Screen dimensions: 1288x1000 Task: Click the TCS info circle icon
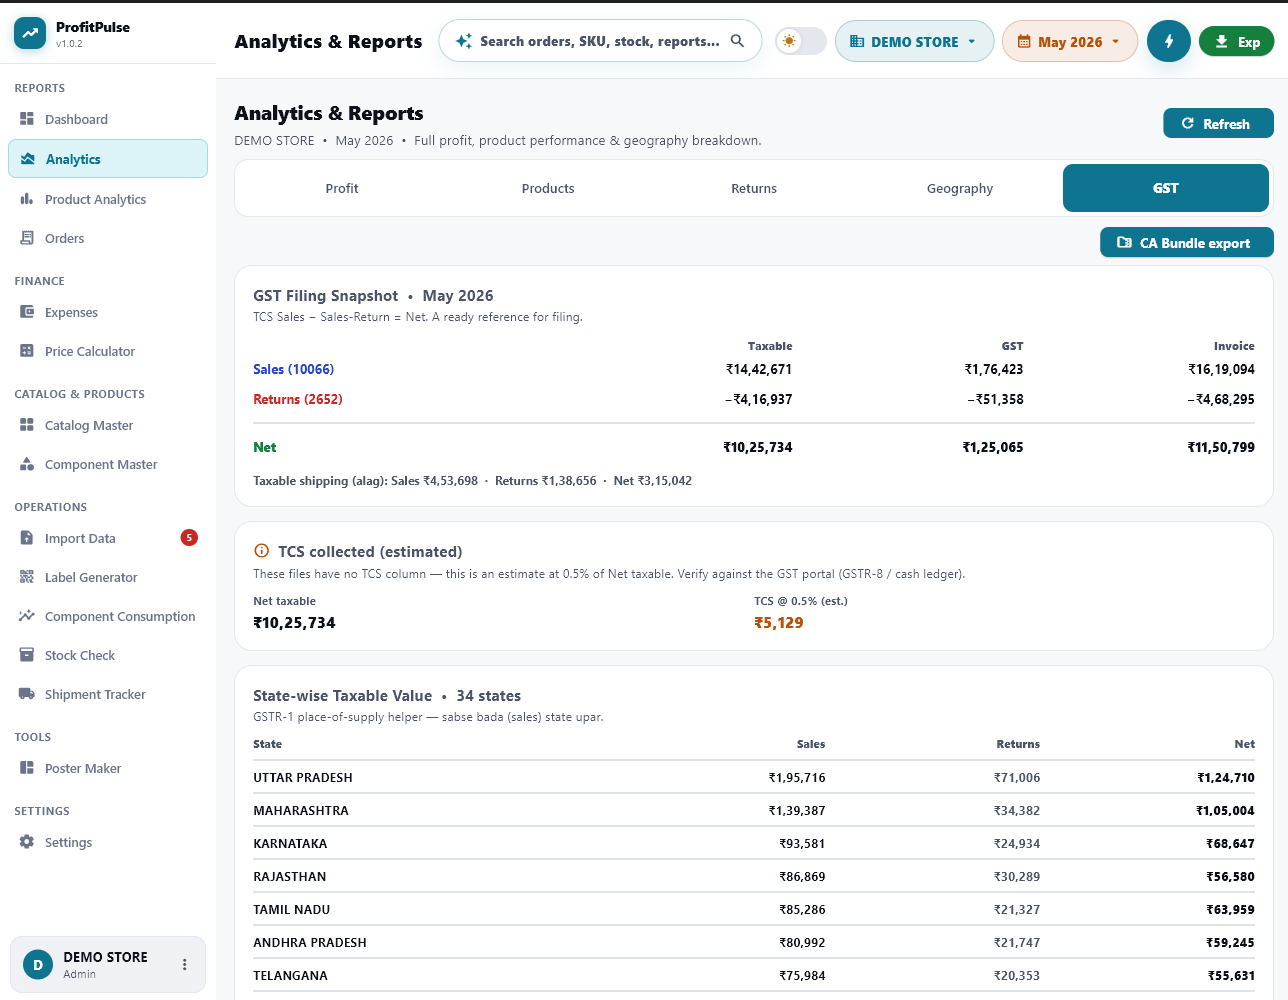pyautogui.click(x=262, y=551)
